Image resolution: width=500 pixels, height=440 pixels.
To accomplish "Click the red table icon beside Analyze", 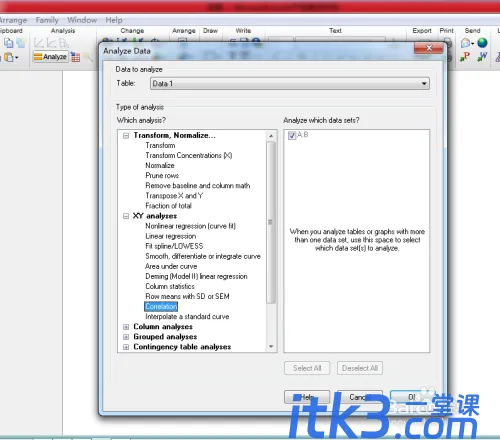I will click(x=76, y=57).
